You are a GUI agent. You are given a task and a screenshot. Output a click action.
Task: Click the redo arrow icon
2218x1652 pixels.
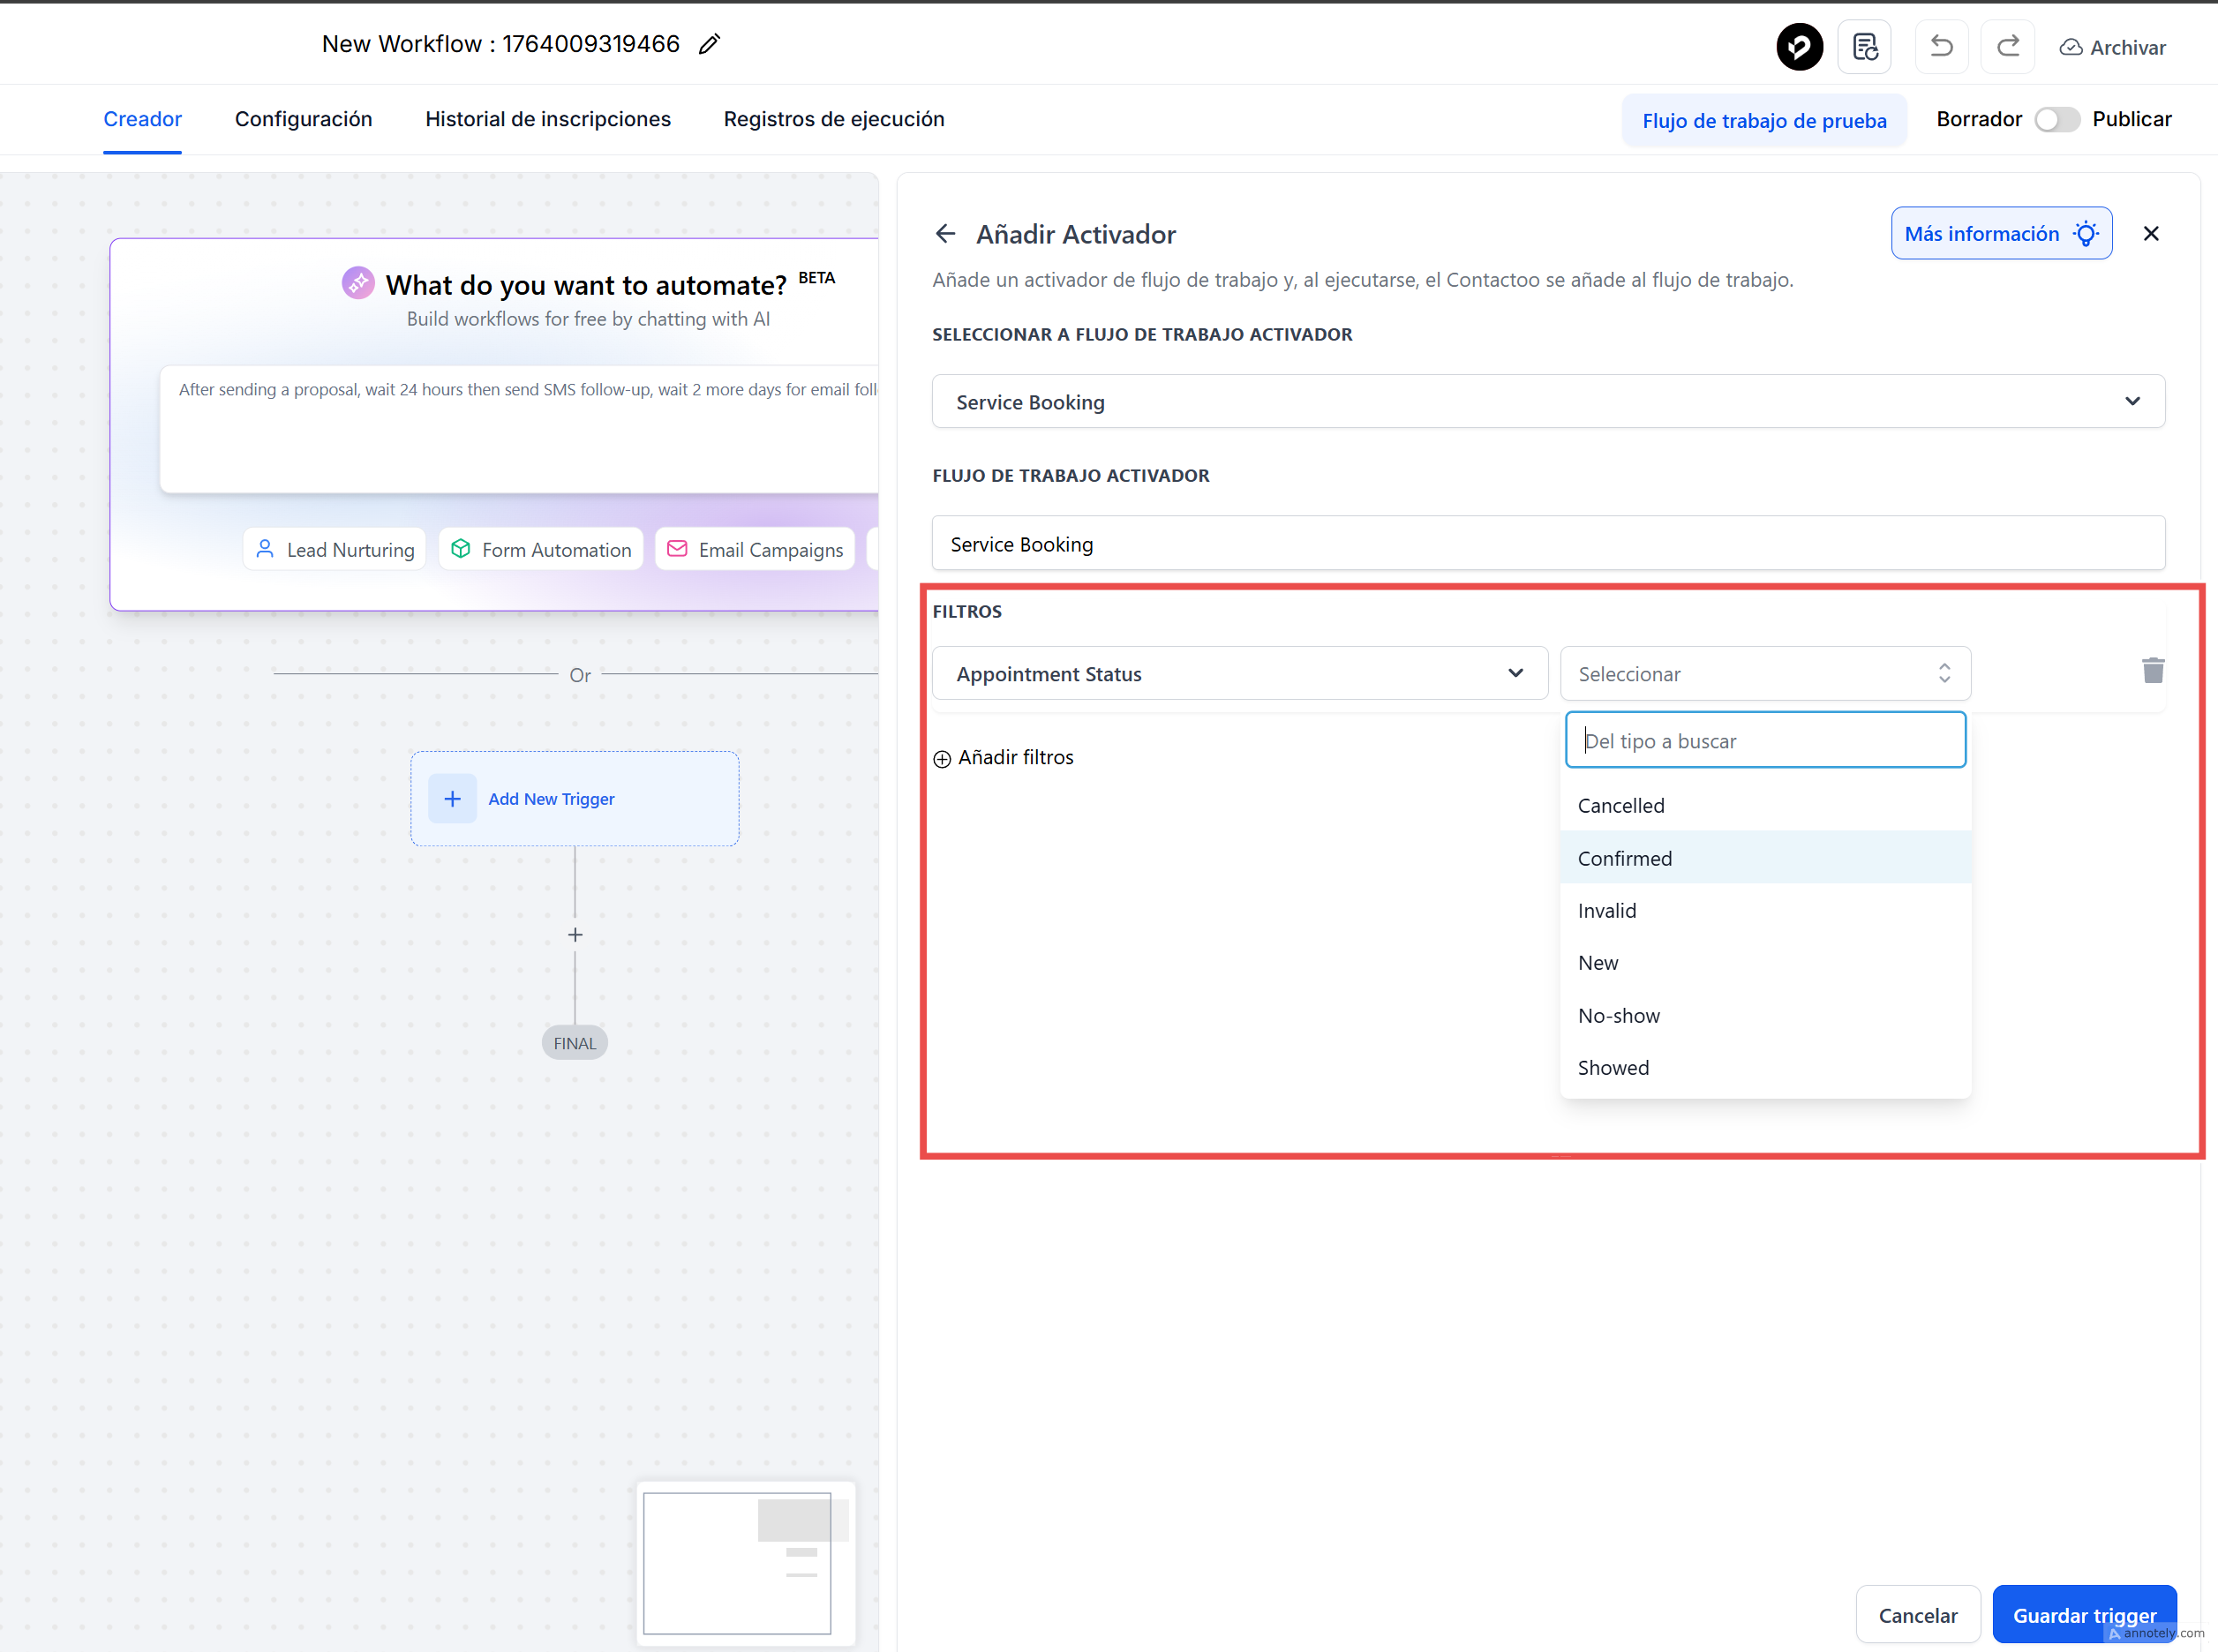click(2007, 46)
